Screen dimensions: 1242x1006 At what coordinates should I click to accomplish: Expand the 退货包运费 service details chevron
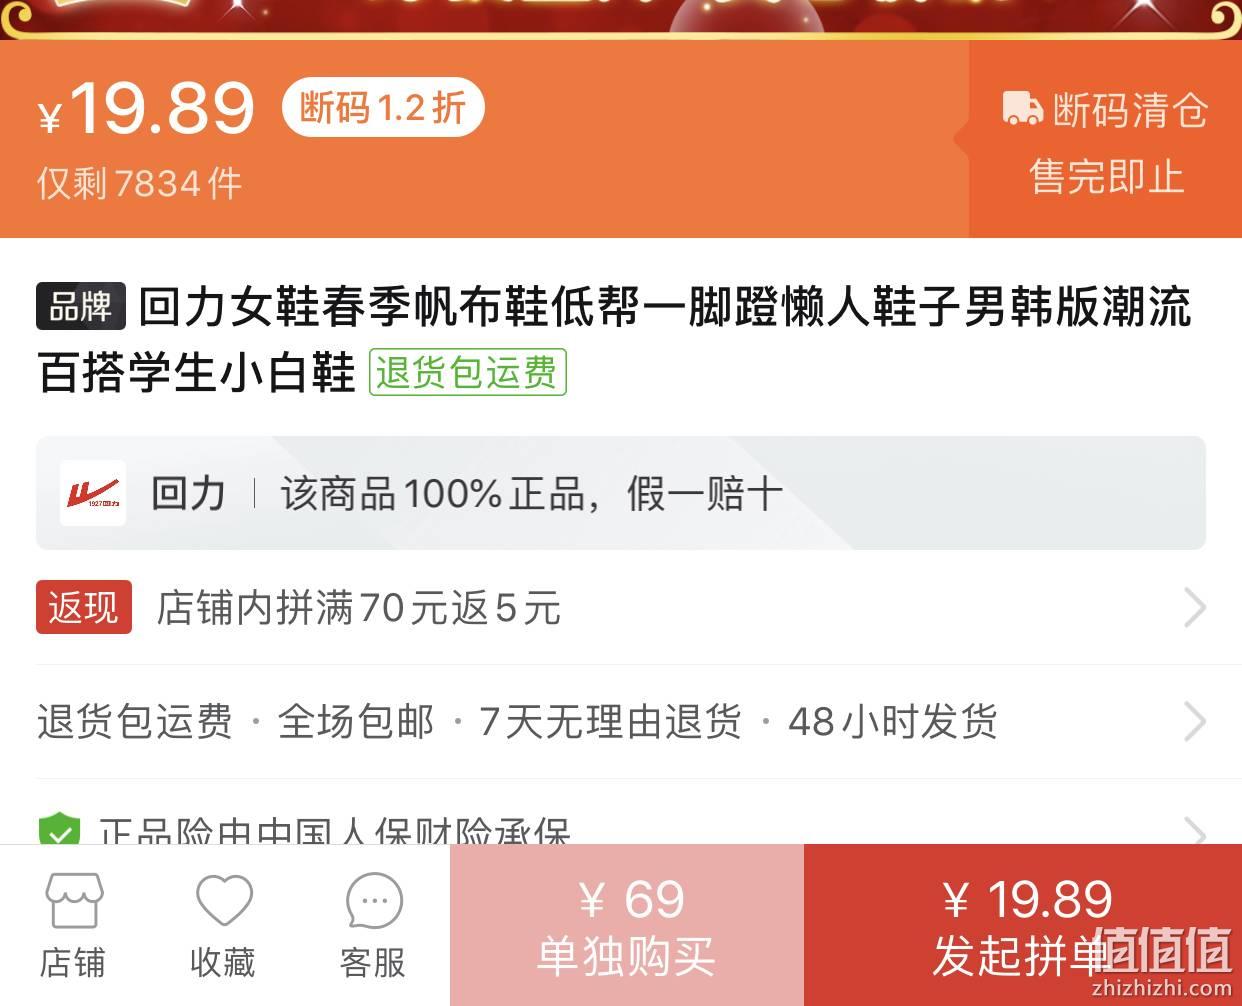(x=1194, y=721)
